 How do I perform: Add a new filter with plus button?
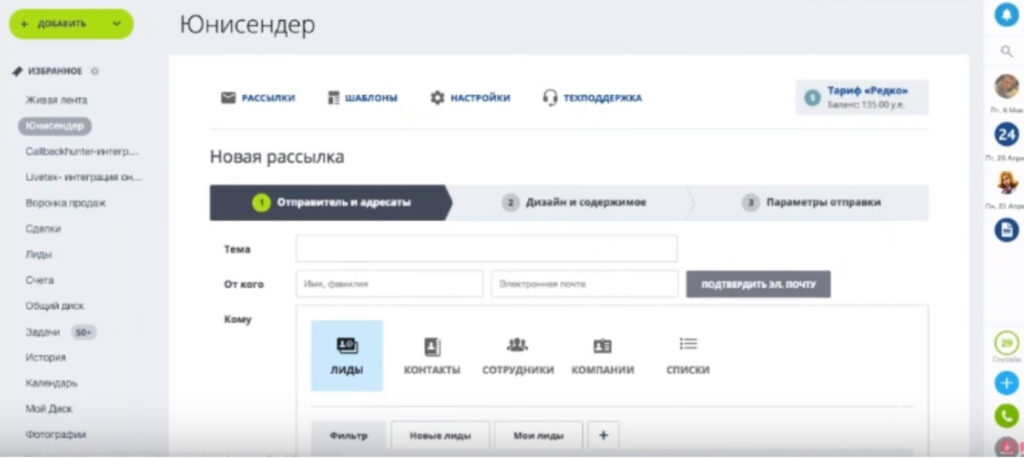tap(603, 435)
